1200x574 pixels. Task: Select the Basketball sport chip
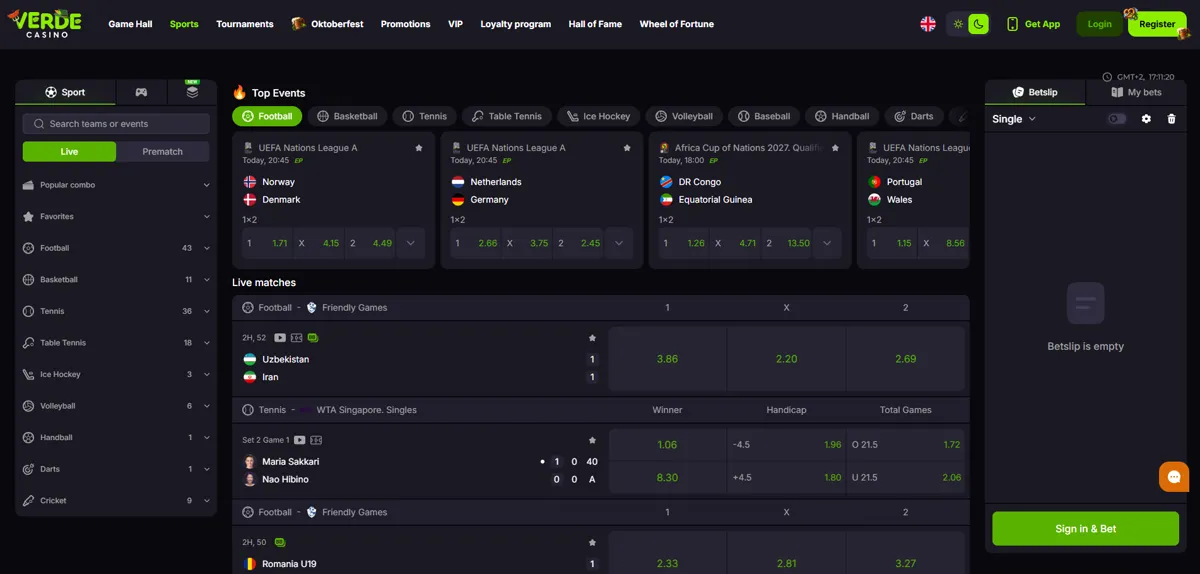coord(347,116)
